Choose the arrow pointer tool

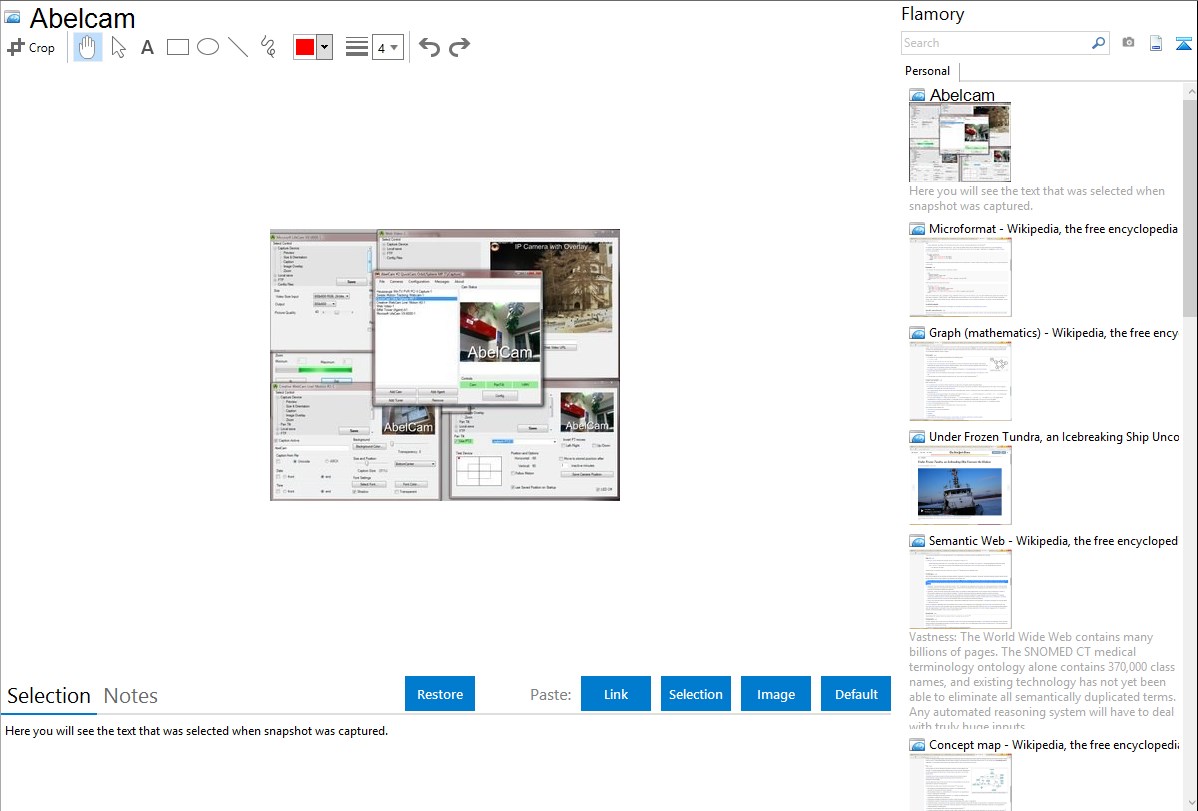click(118, 47)
